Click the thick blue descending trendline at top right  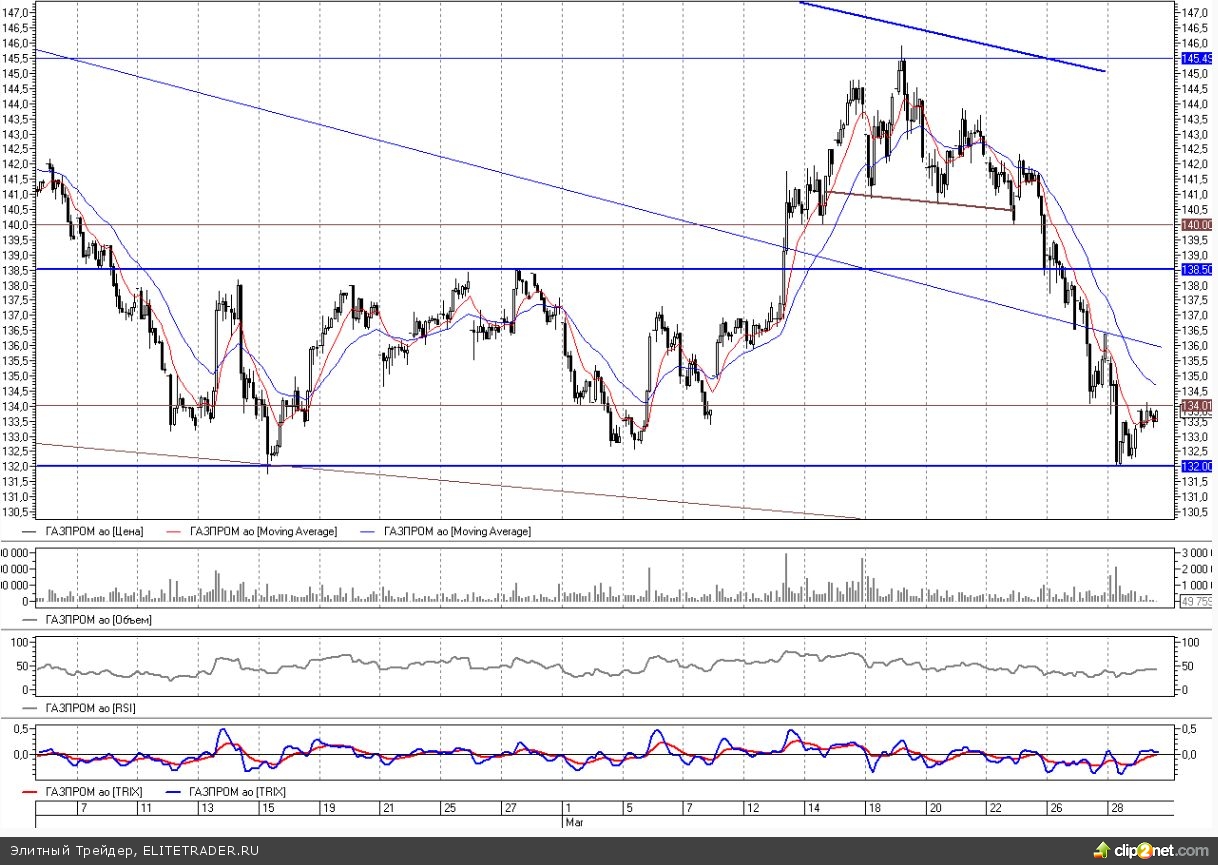[950, 37]
